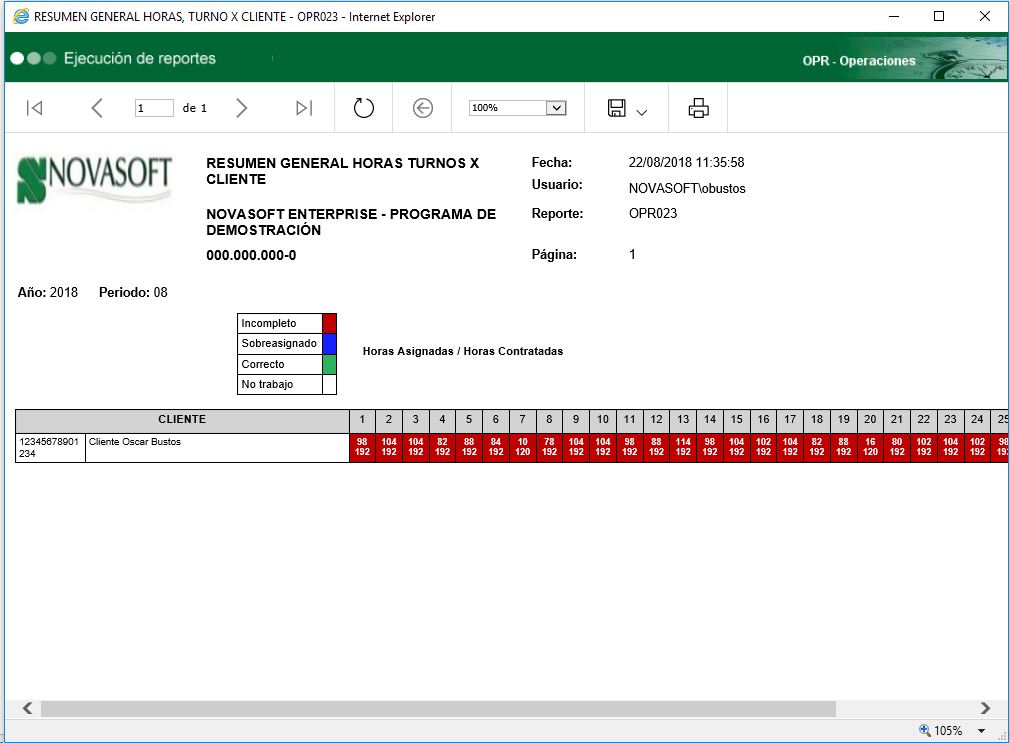Click the blue Sobreasignado color swatch
The width and height of the screenshot is (1010, 743).
click(x=330, y=344)
